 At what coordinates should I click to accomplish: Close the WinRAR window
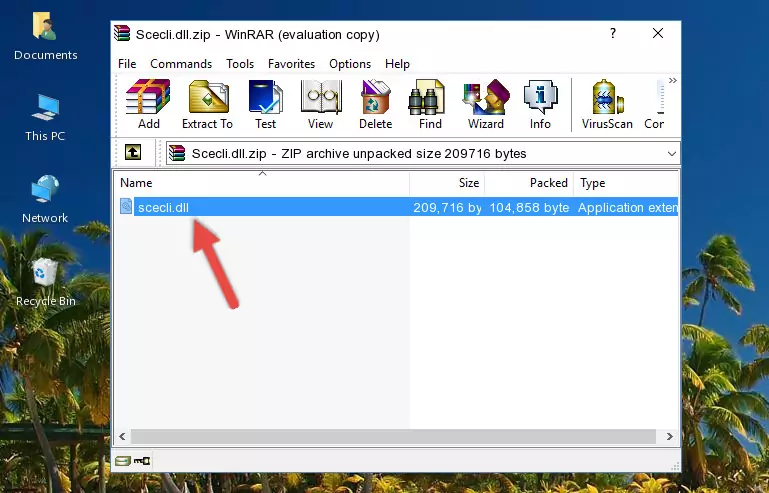[658, 33]
